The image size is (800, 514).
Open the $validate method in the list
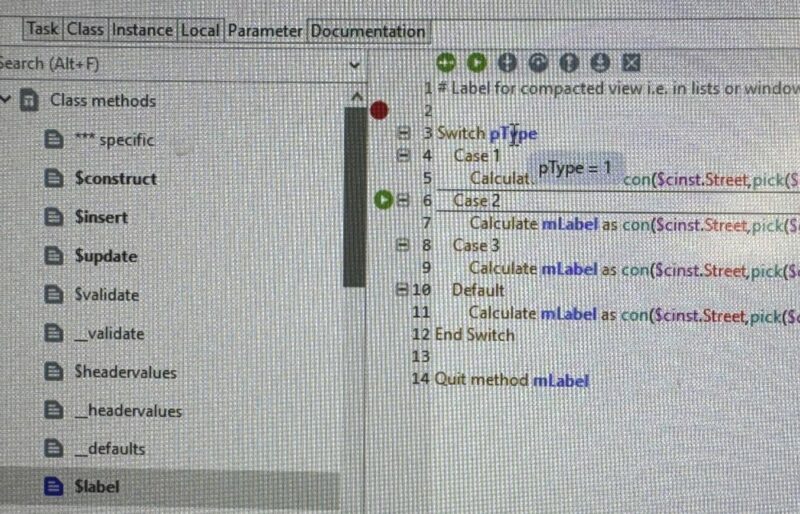point(106,295)
